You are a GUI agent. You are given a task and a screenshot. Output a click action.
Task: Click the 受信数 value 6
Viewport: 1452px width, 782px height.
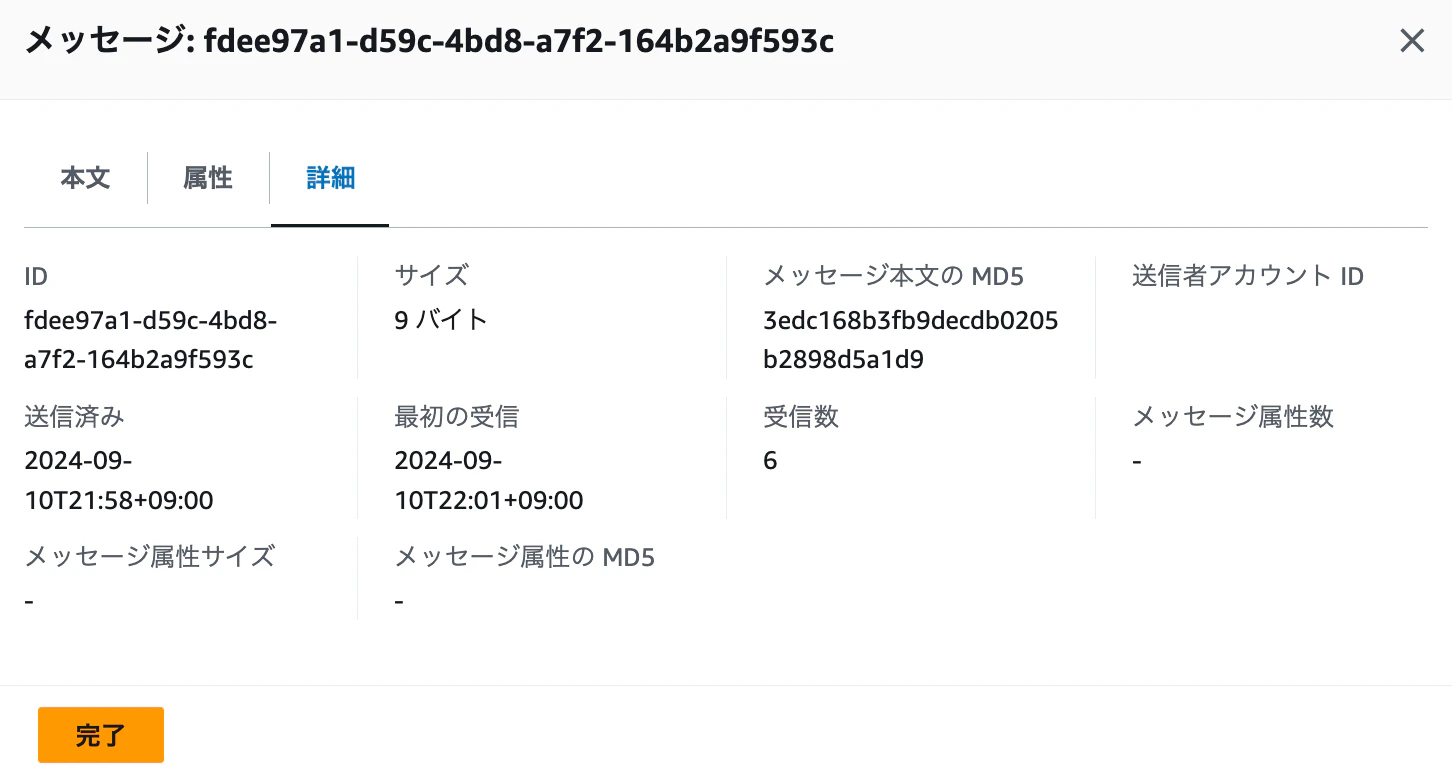tap(770, 460)
